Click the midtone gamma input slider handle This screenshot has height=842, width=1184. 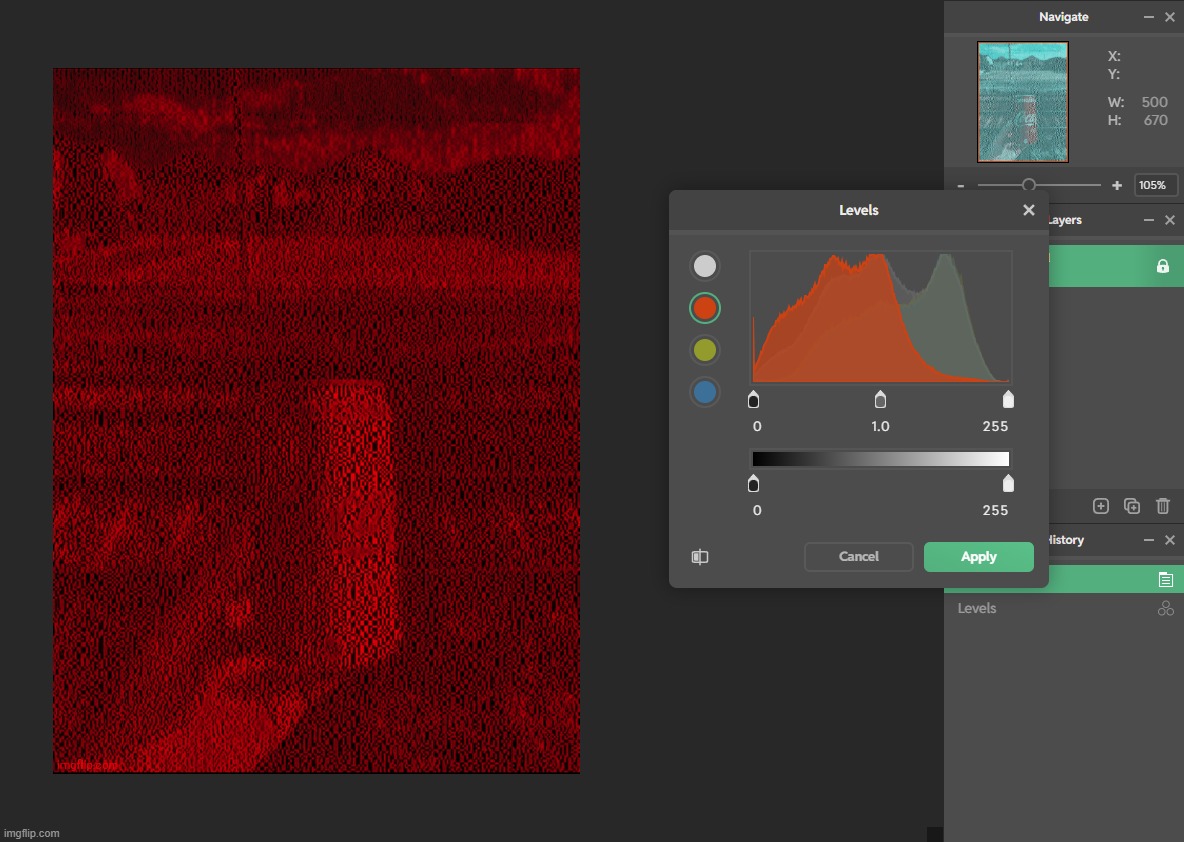pyautogui.click(x=880, y=400)
